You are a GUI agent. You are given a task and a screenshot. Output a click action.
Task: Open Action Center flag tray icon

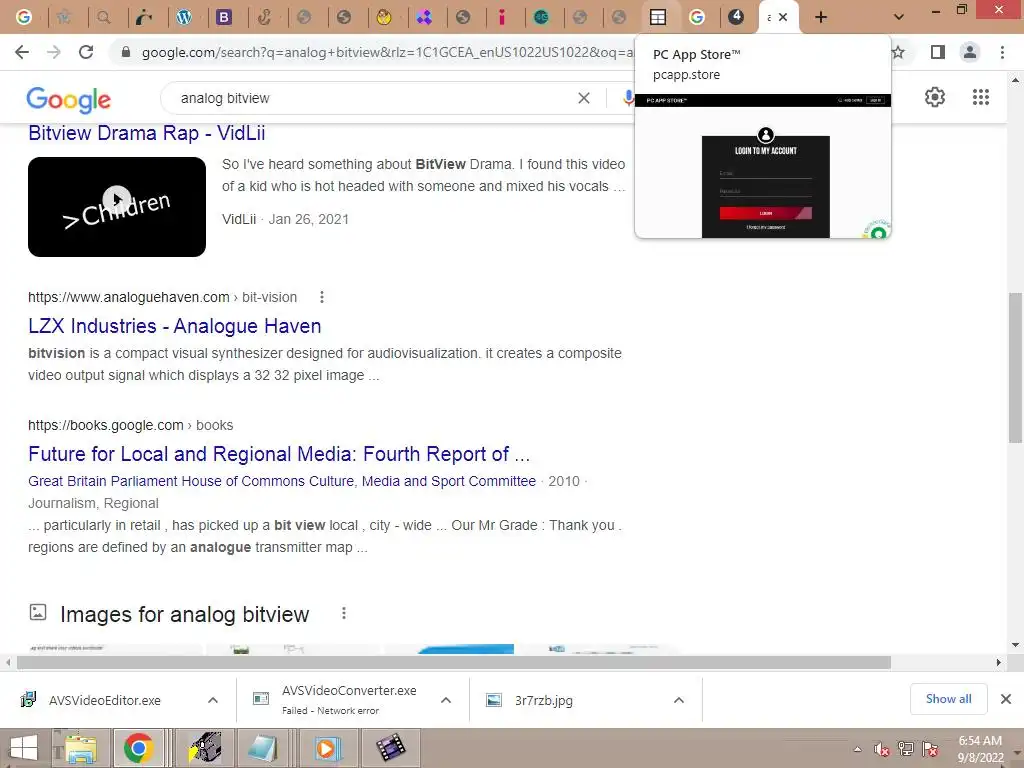(930, 749)
